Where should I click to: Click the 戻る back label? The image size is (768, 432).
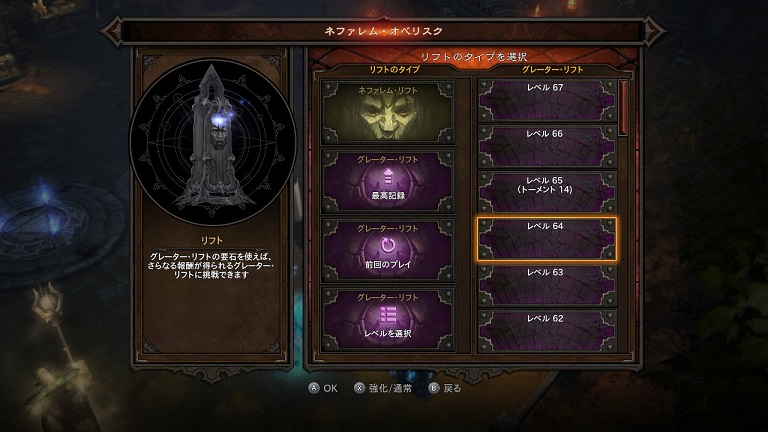[x=452, y=388]
